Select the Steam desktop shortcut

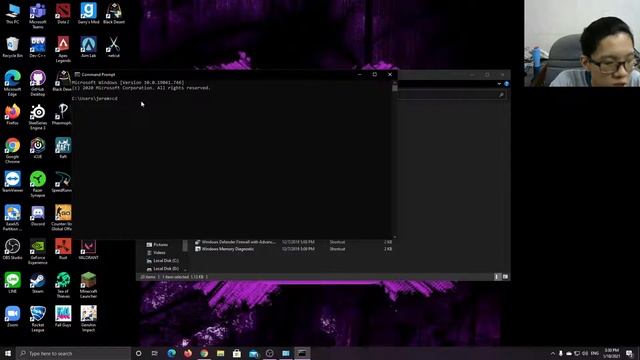(38, 283)
